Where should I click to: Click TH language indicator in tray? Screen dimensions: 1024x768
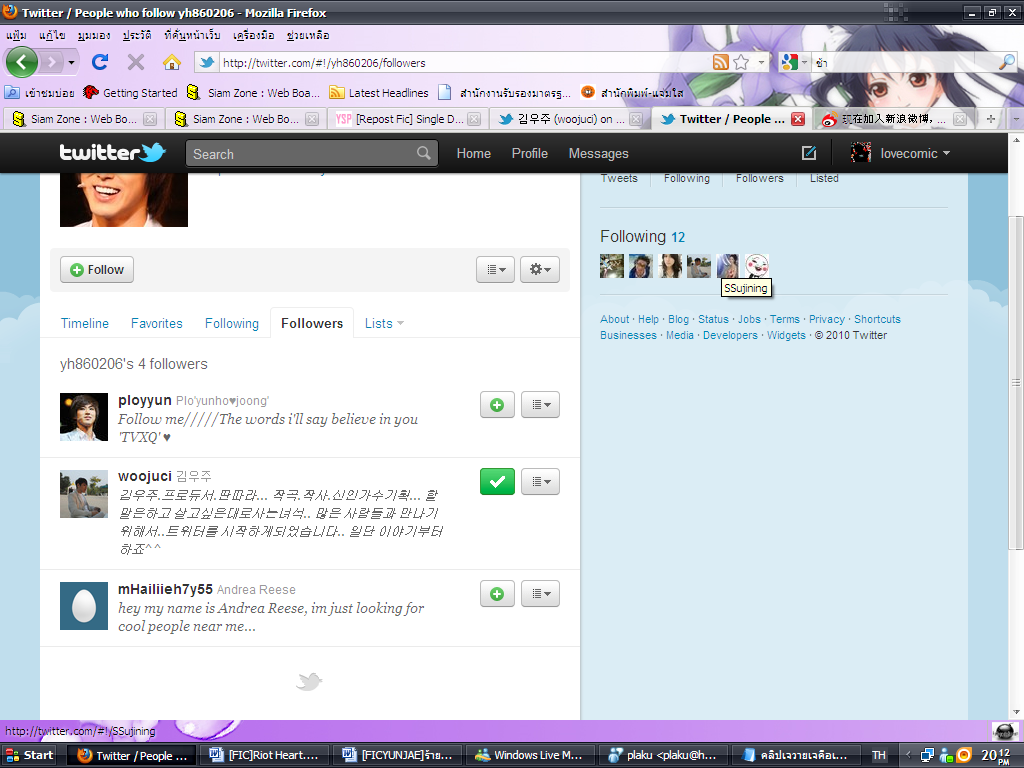click(879, 756)
